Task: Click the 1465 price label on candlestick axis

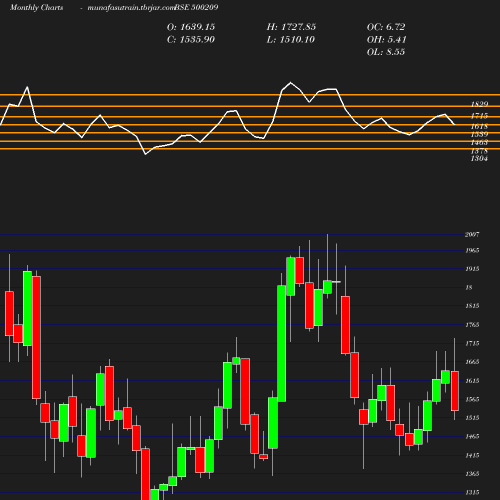Action: 472,436
